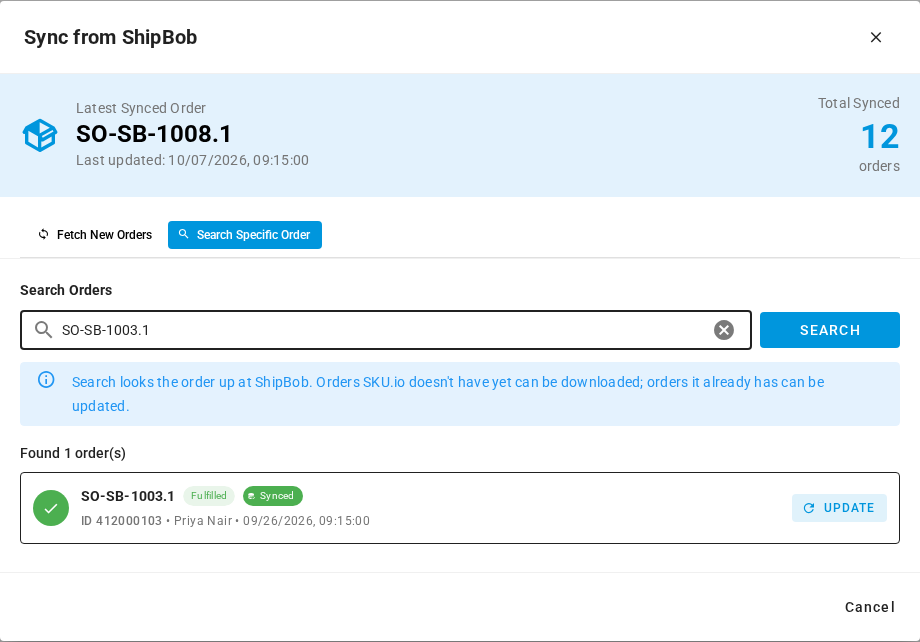Click Cancel to dismiss the dialog

870,607
